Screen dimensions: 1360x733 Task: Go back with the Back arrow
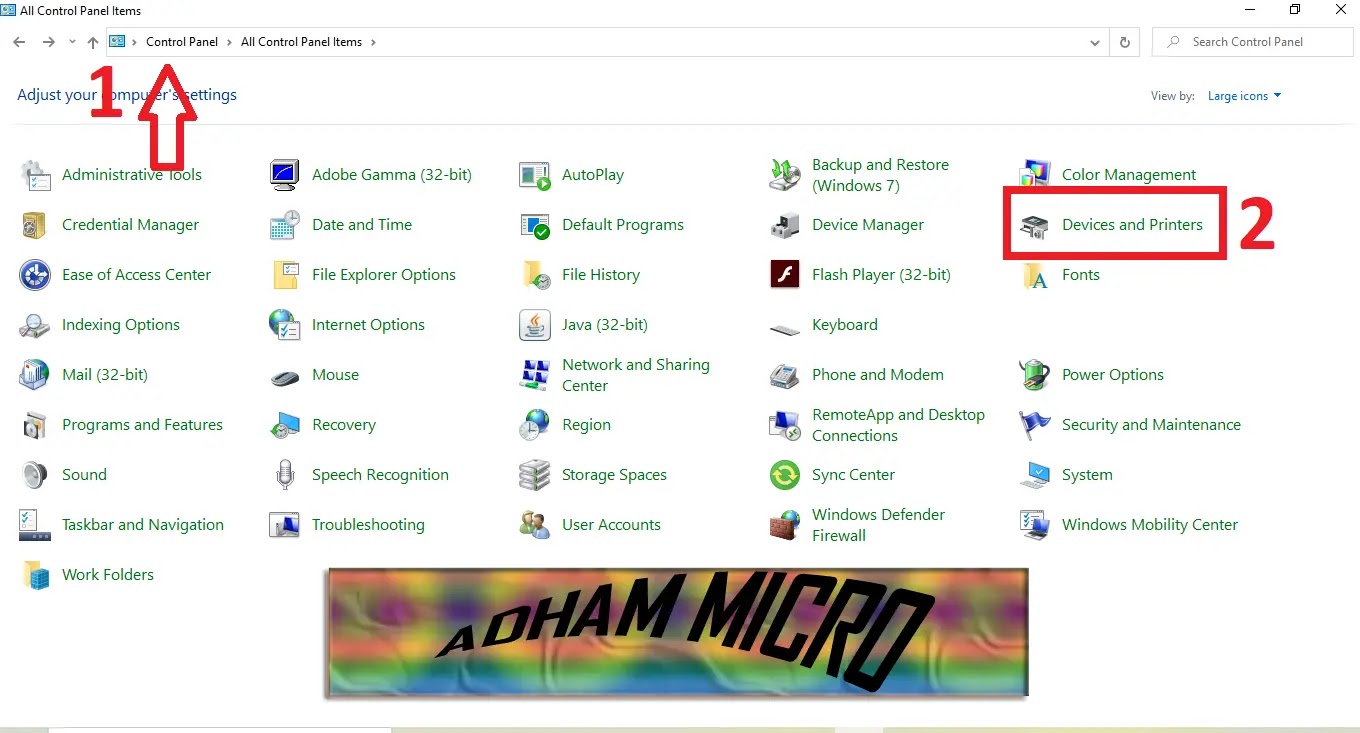click(x=19, y=42)
